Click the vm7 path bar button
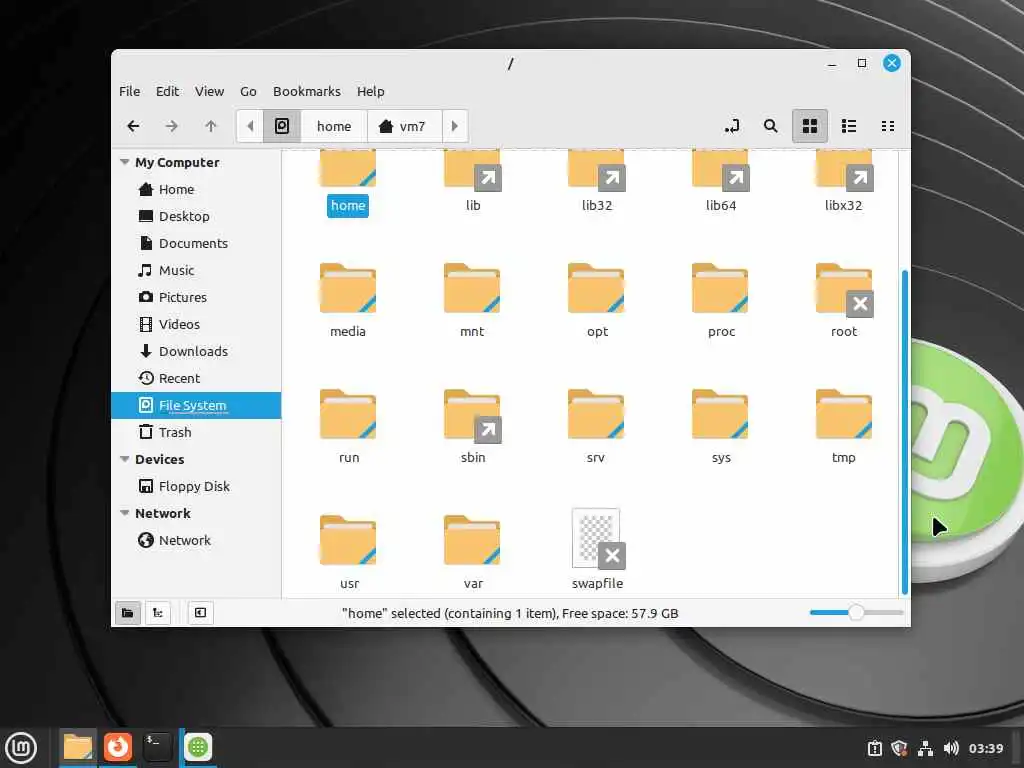This screenshot has height=768, width=1024. (x=403, y=126)
